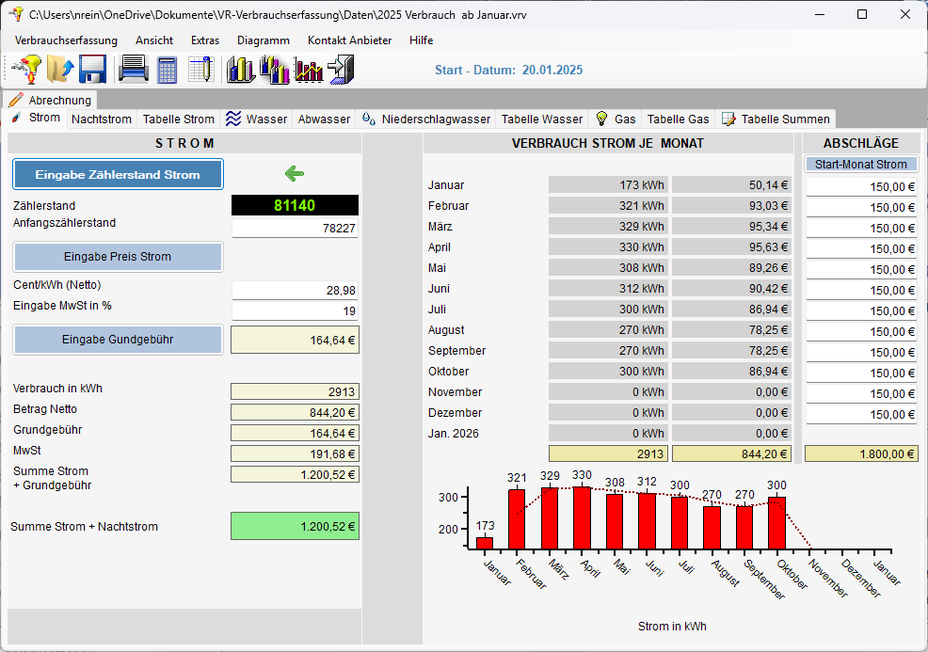Screen dimensions: 928x652
Task: Open the calculator from the toolbar
Action: click(x=167, y=69)
